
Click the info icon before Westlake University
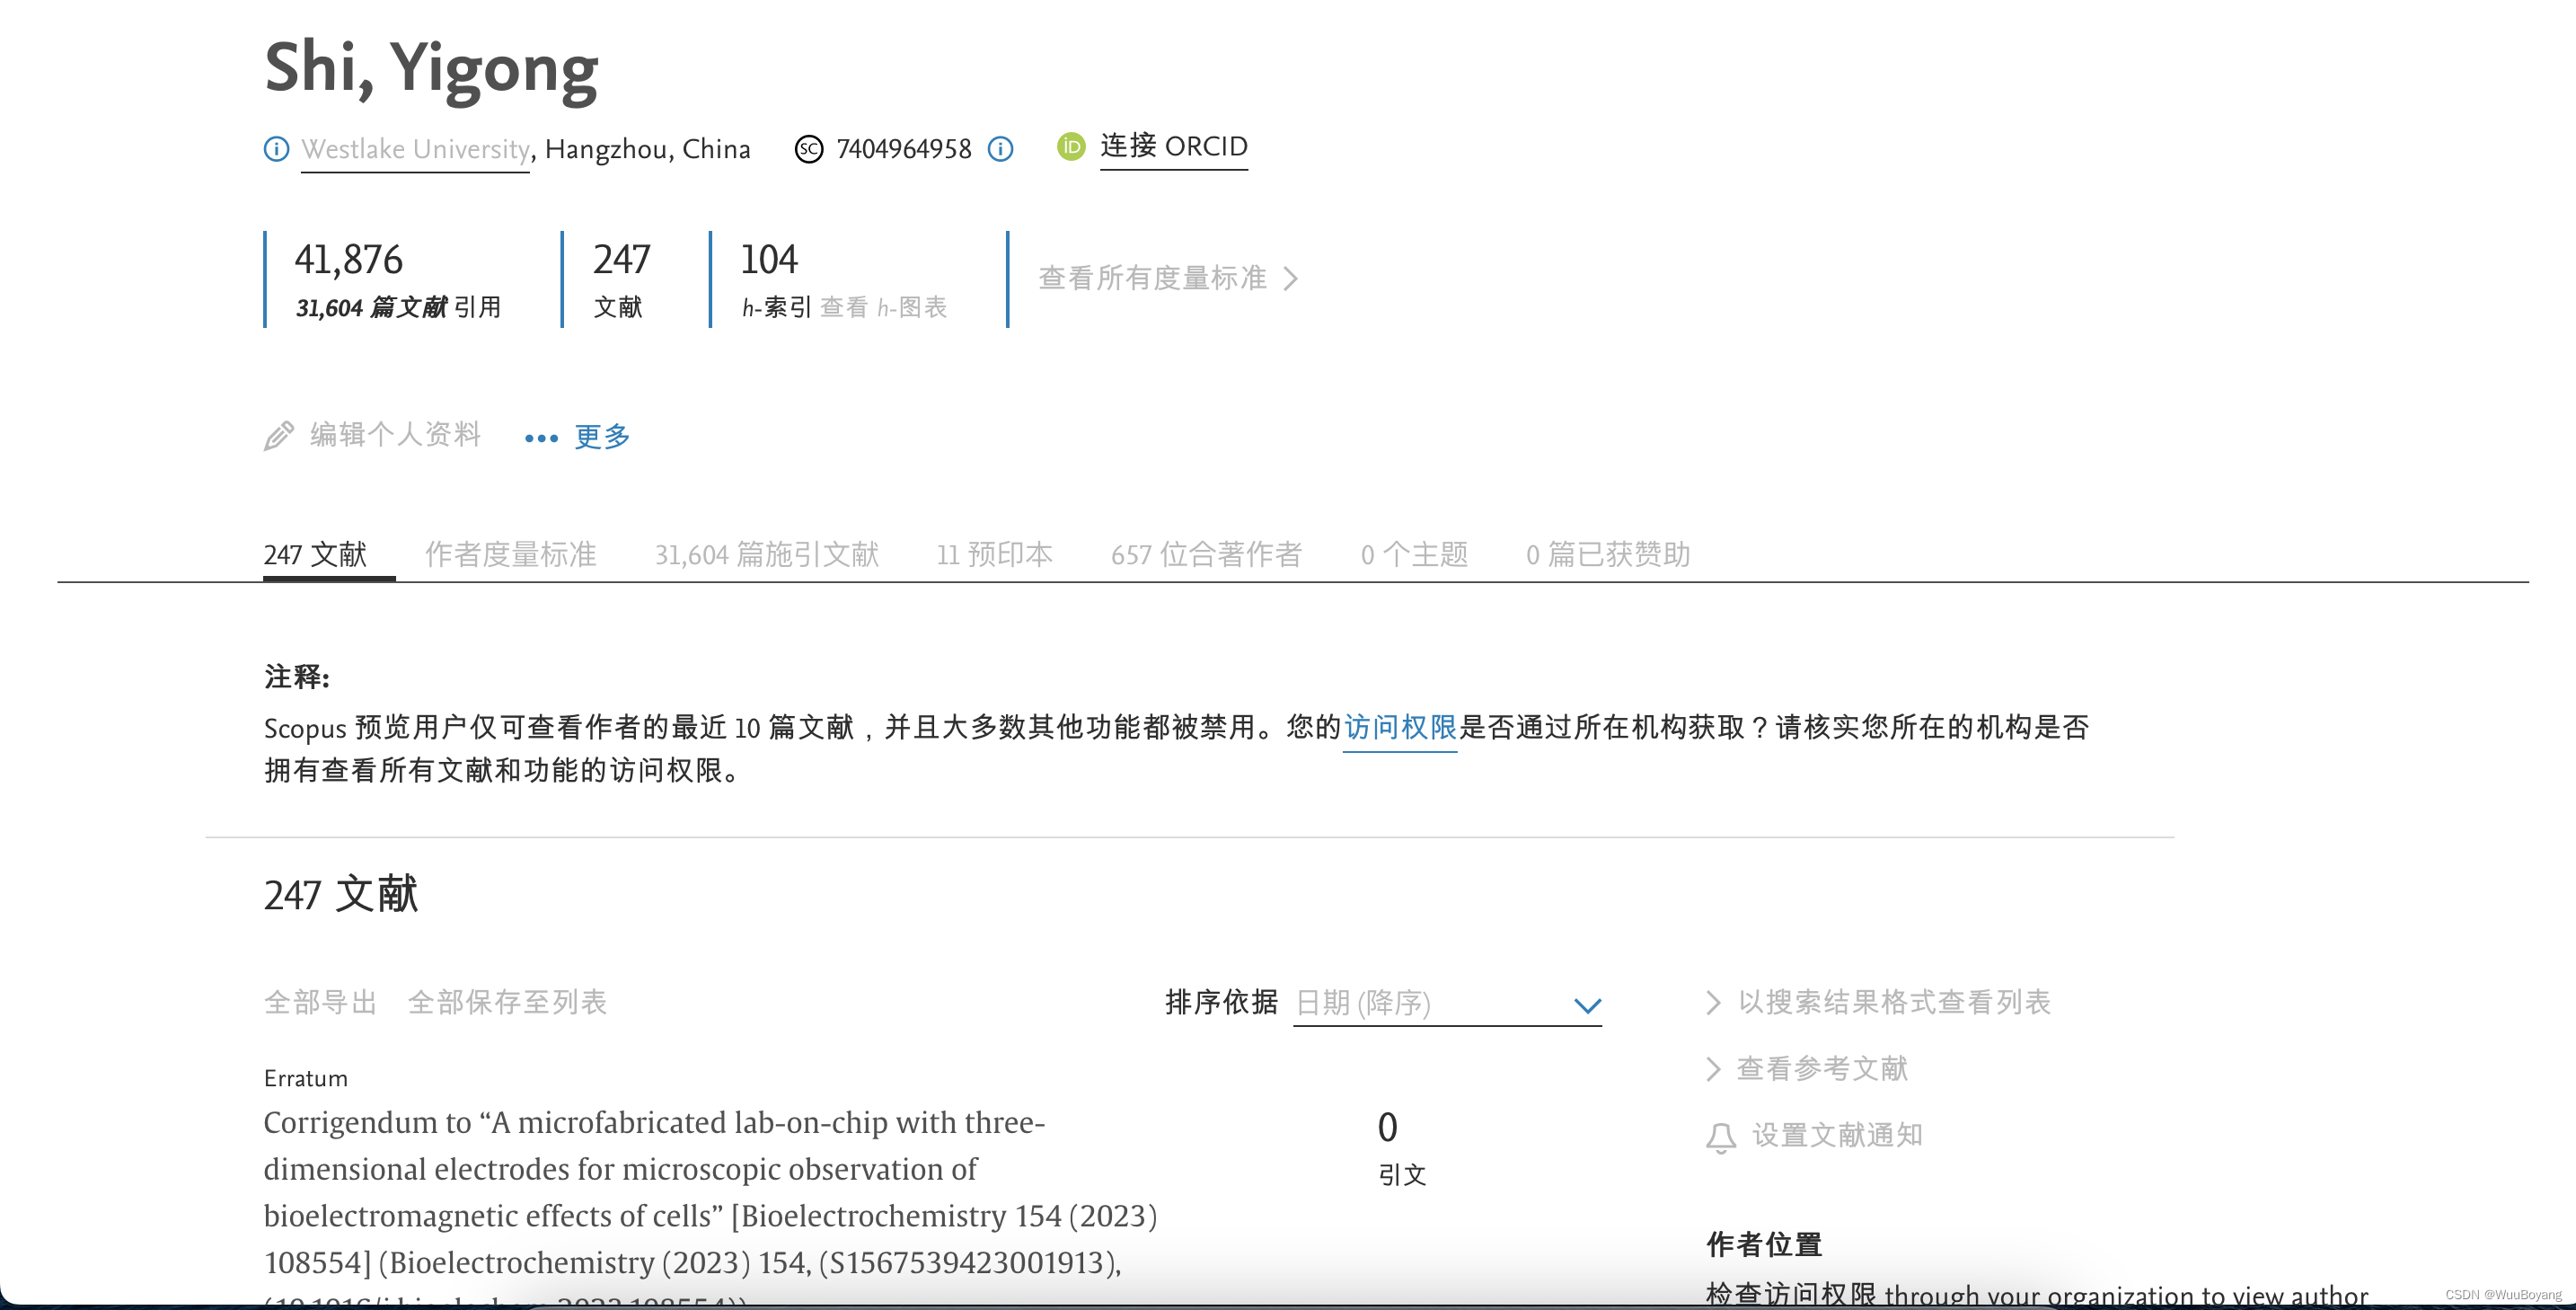(x=276, y=149)
